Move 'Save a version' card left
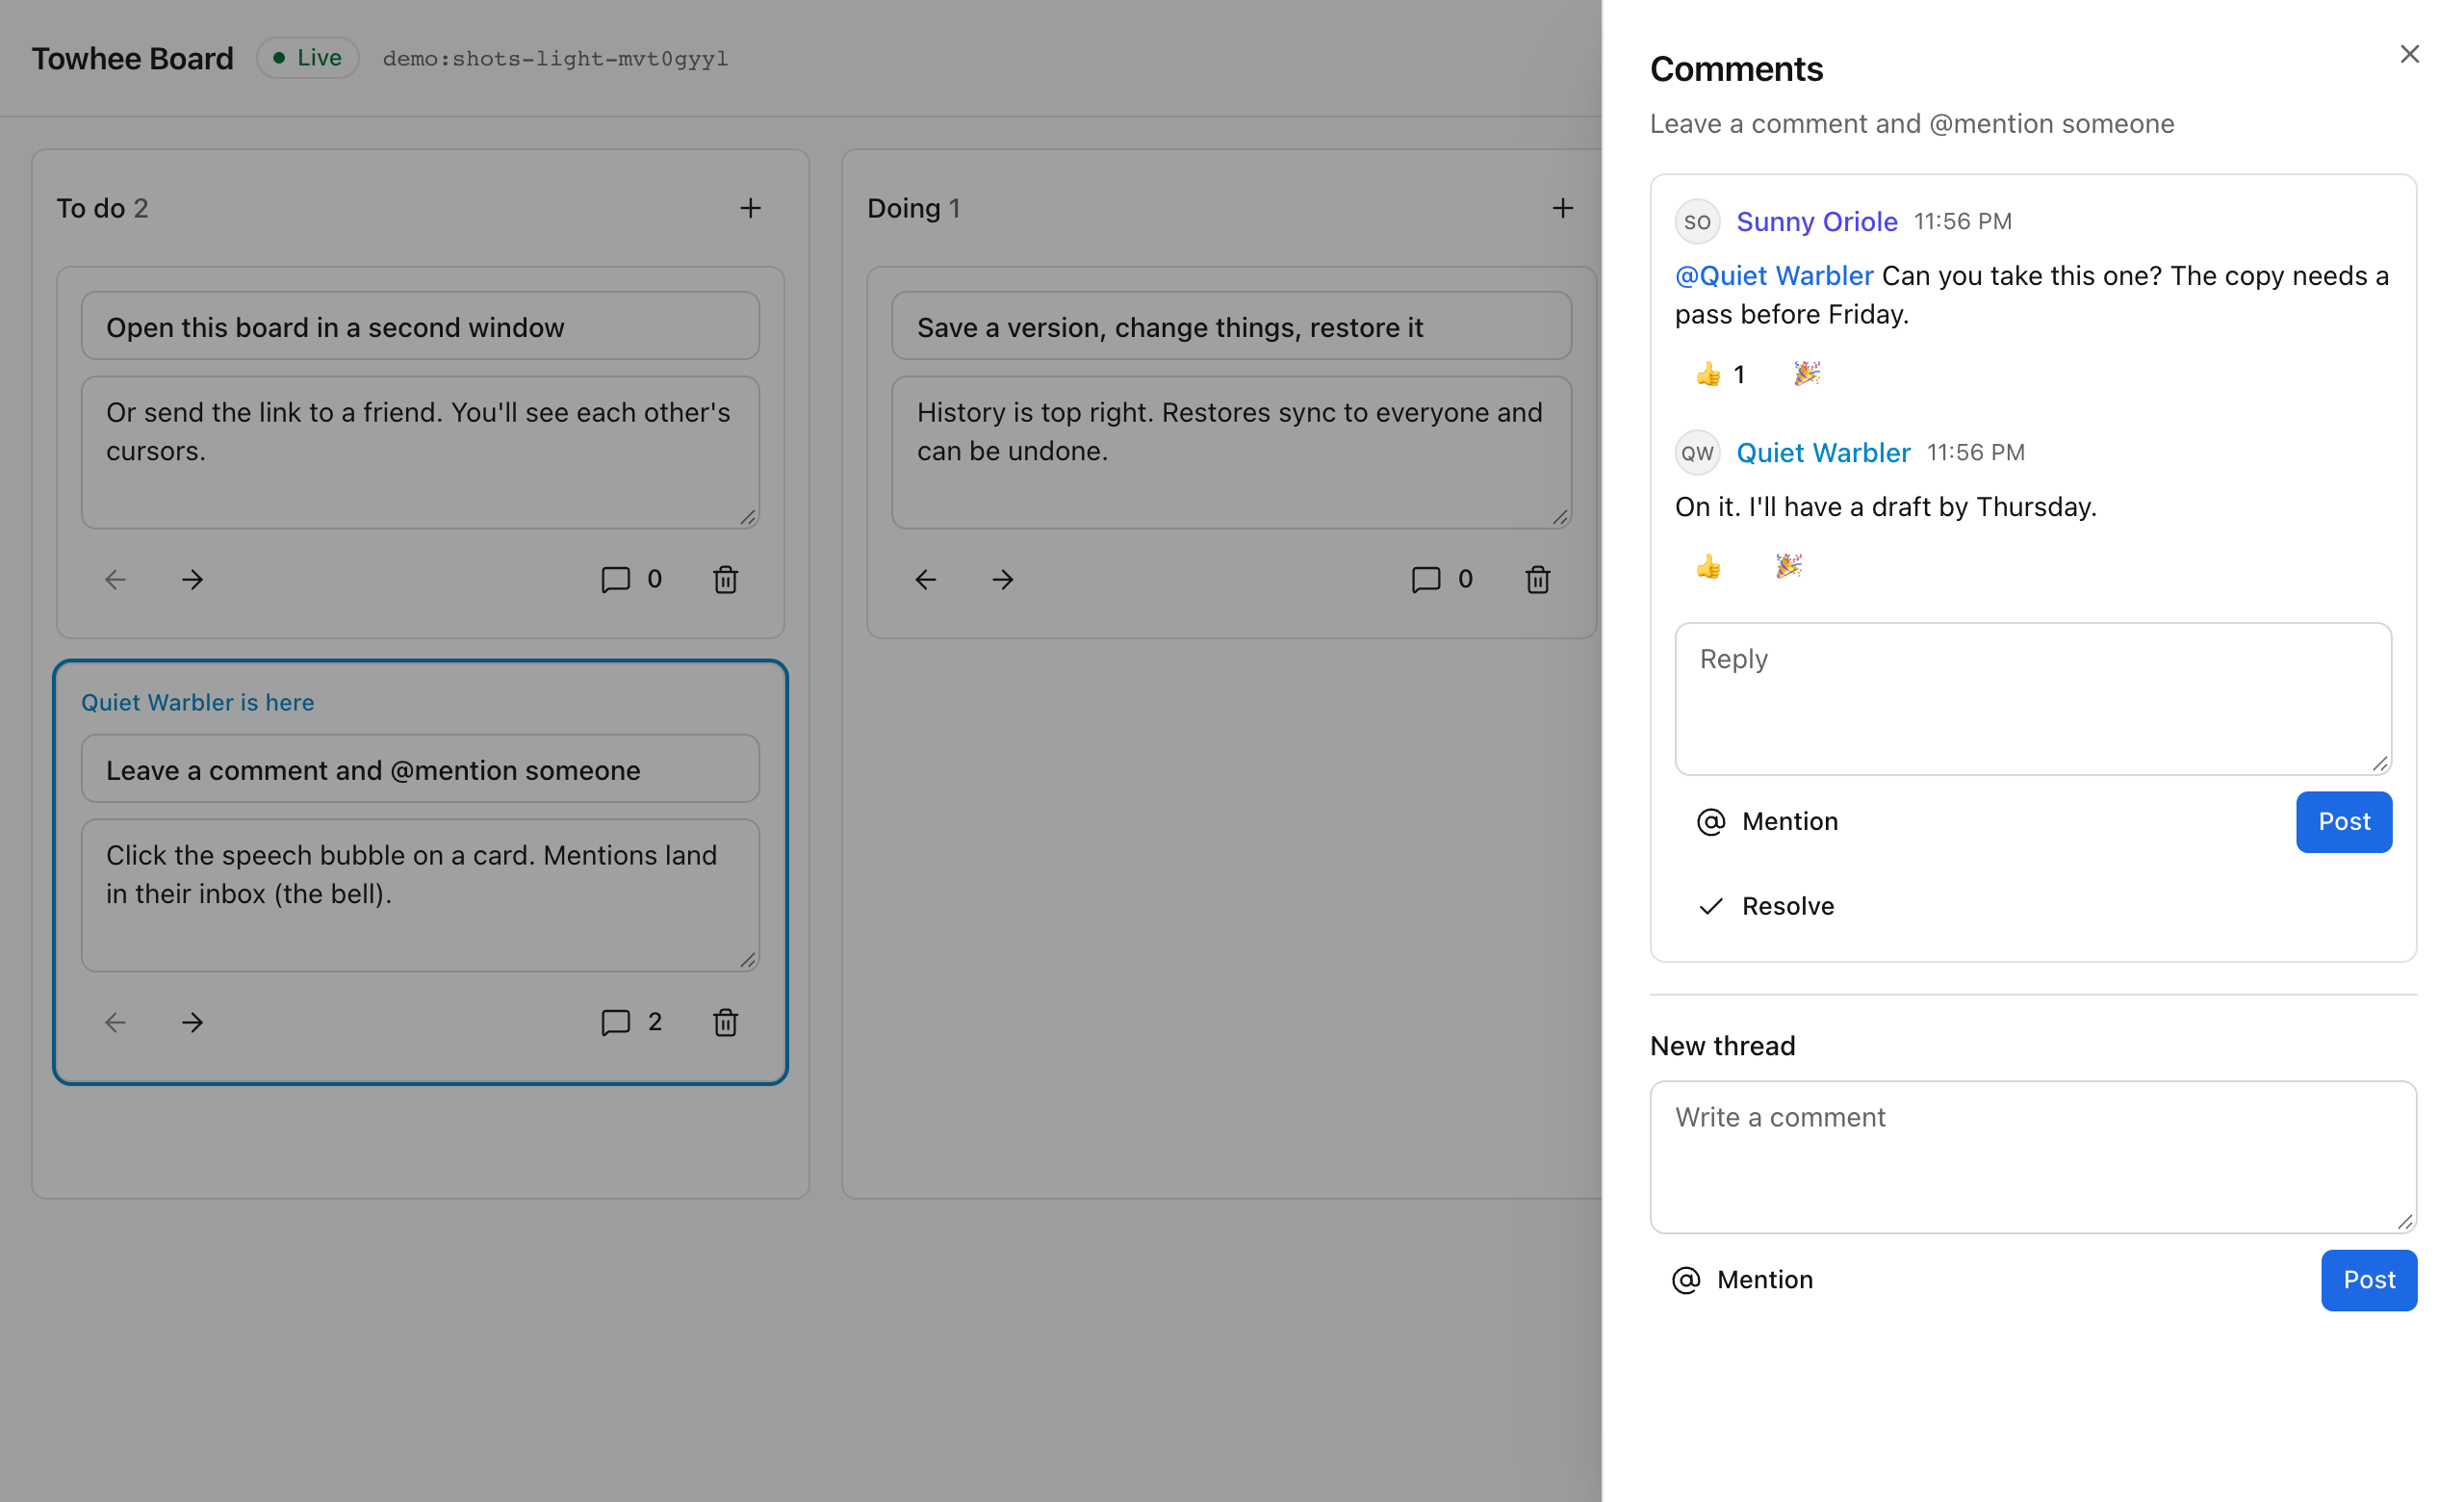This screenshot has height=1502, width=2464. (926, 579)
